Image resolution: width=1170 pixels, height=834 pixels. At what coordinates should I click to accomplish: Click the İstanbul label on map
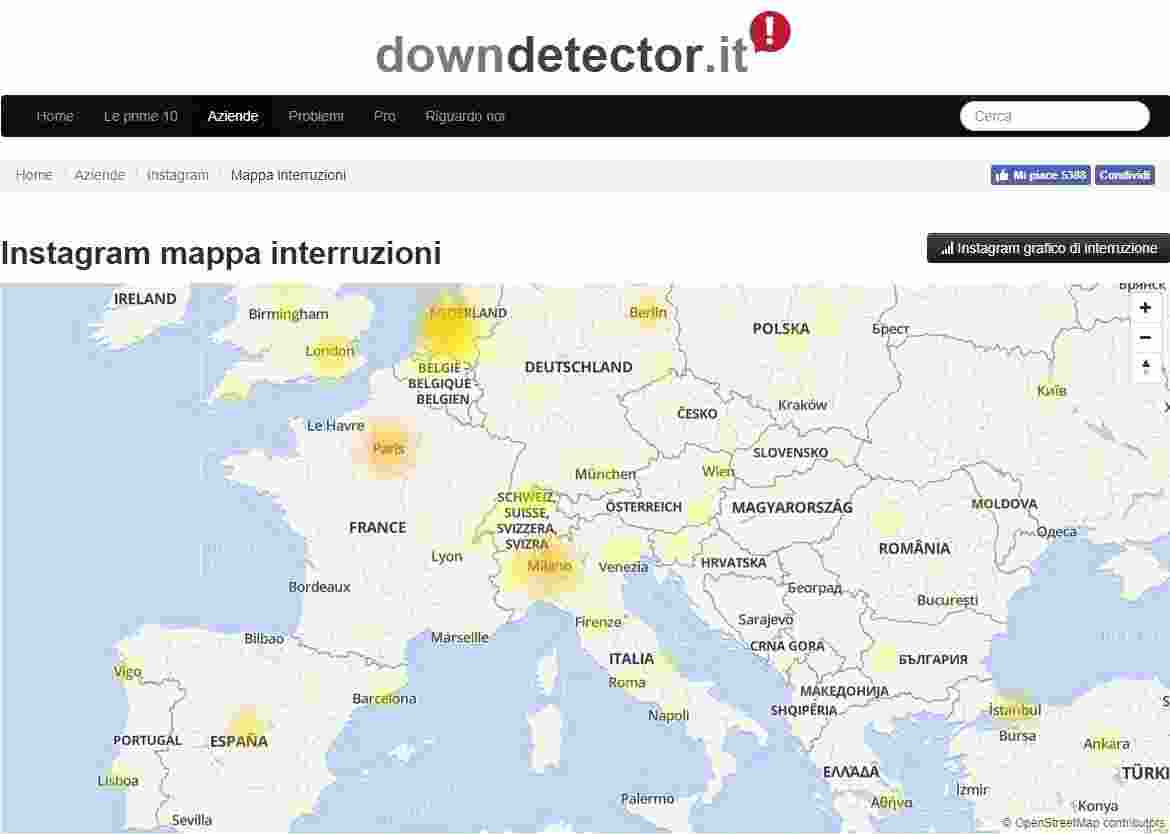click(x=1014, y=710)
